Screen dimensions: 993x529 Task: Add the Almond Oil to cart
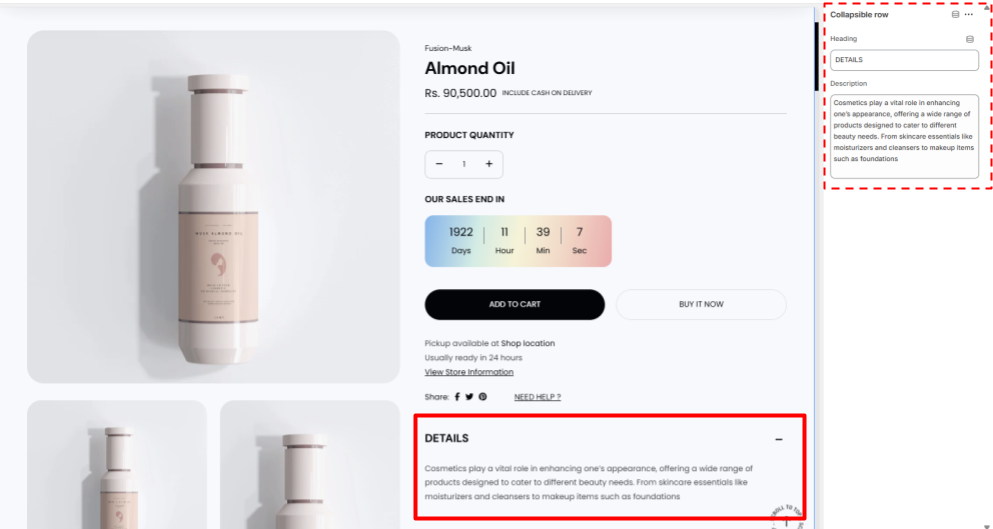[x=515, y=304]
